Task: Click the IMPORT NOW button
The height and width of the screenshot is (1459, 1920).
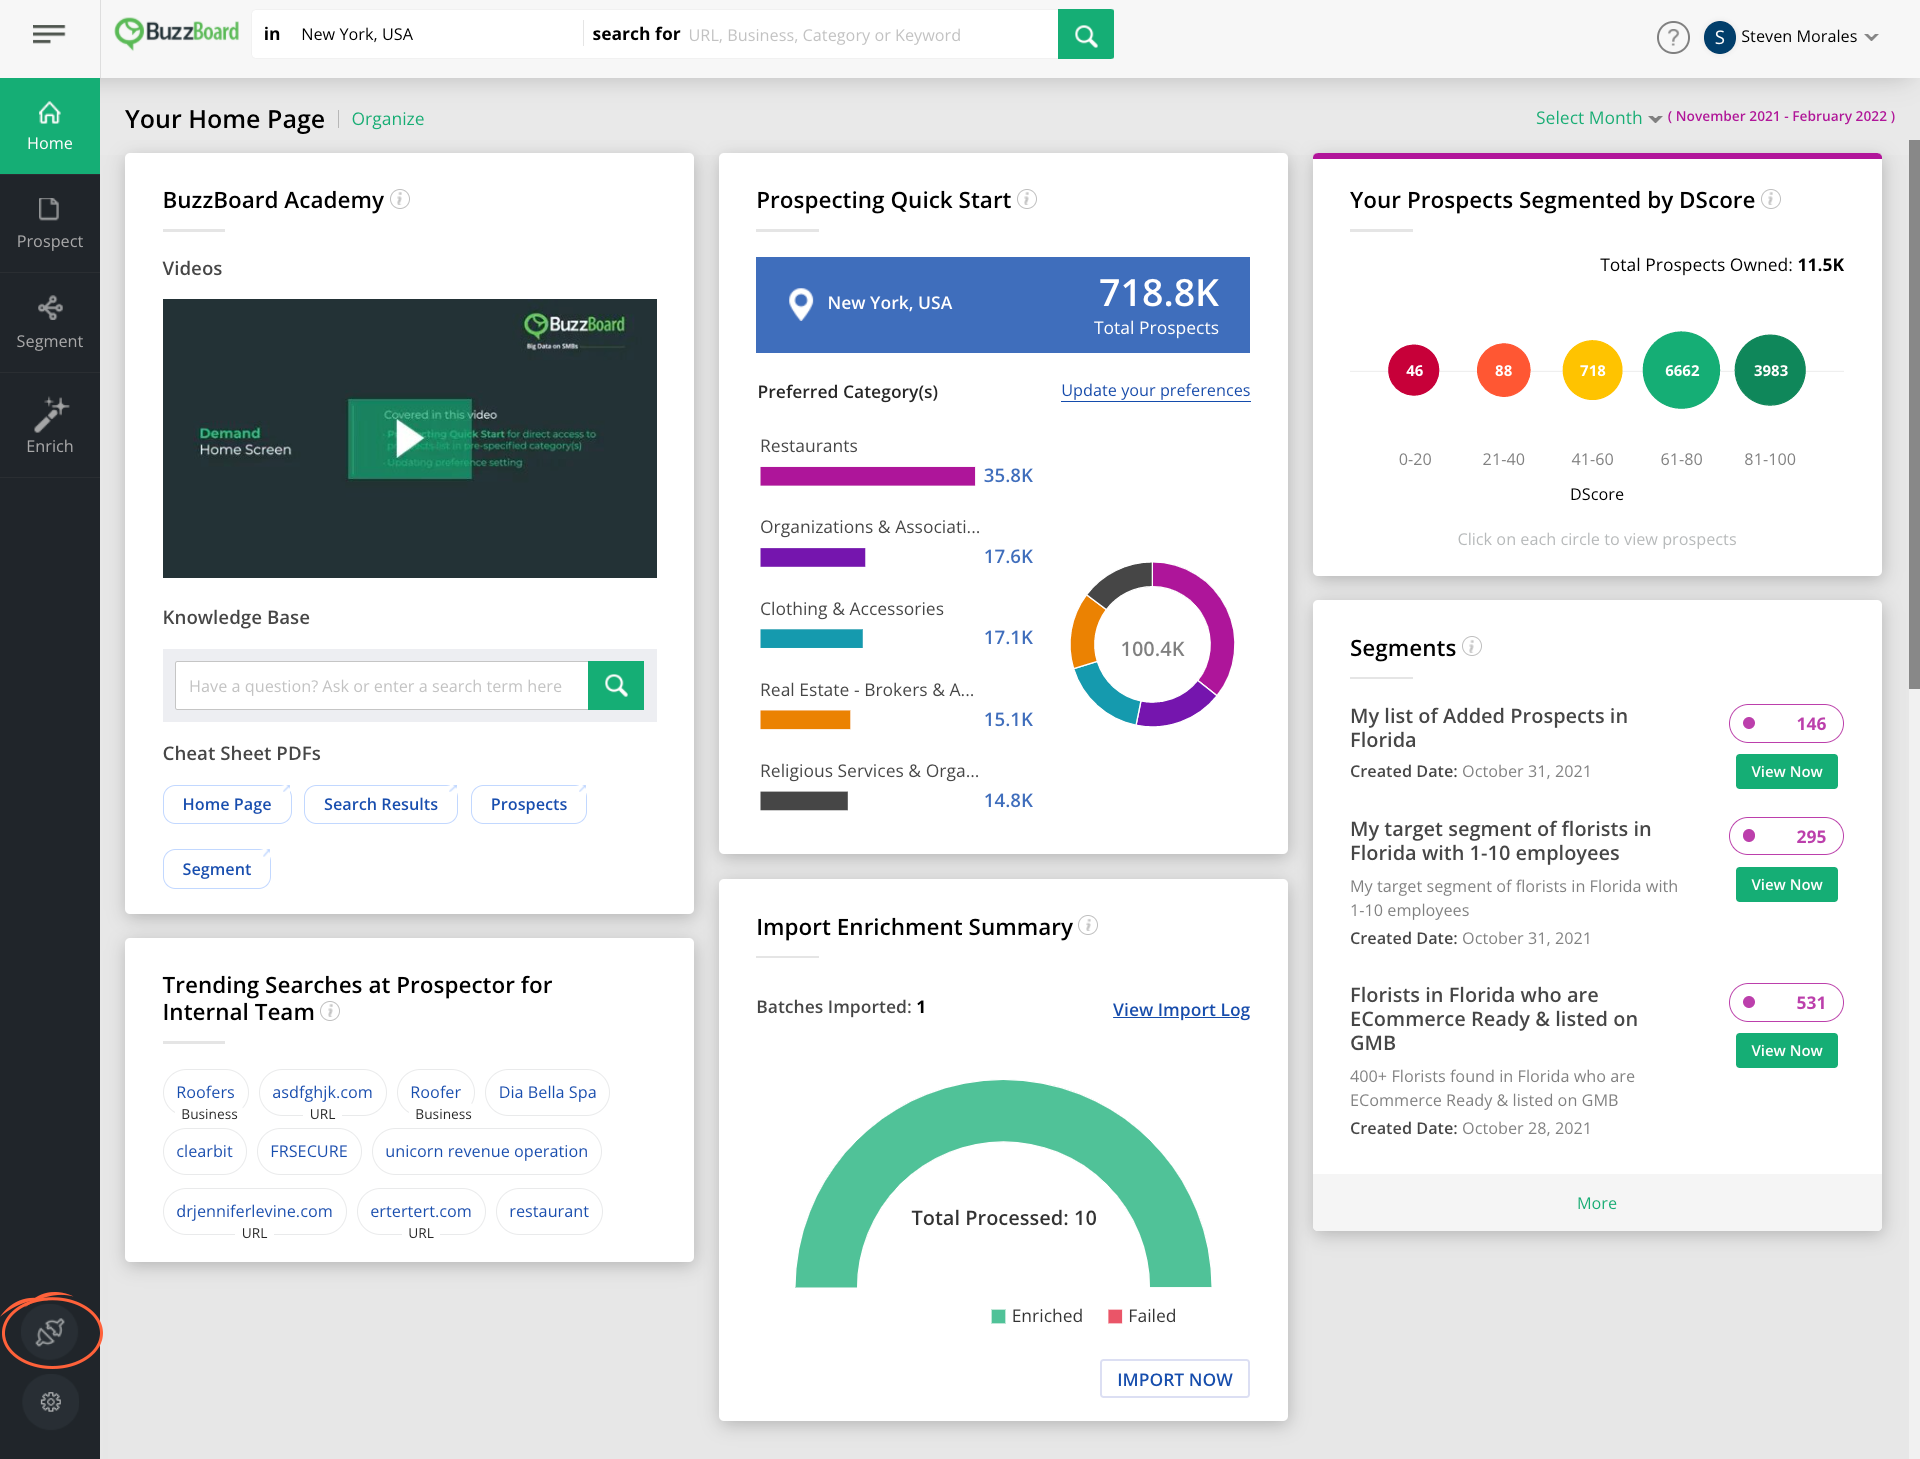Action: tap(1174, 1379)
